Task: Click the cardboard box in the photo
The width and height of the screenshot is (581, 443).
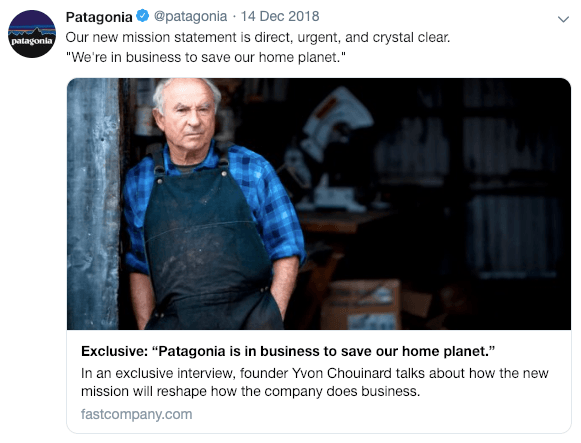Action: tap(361, 304)
